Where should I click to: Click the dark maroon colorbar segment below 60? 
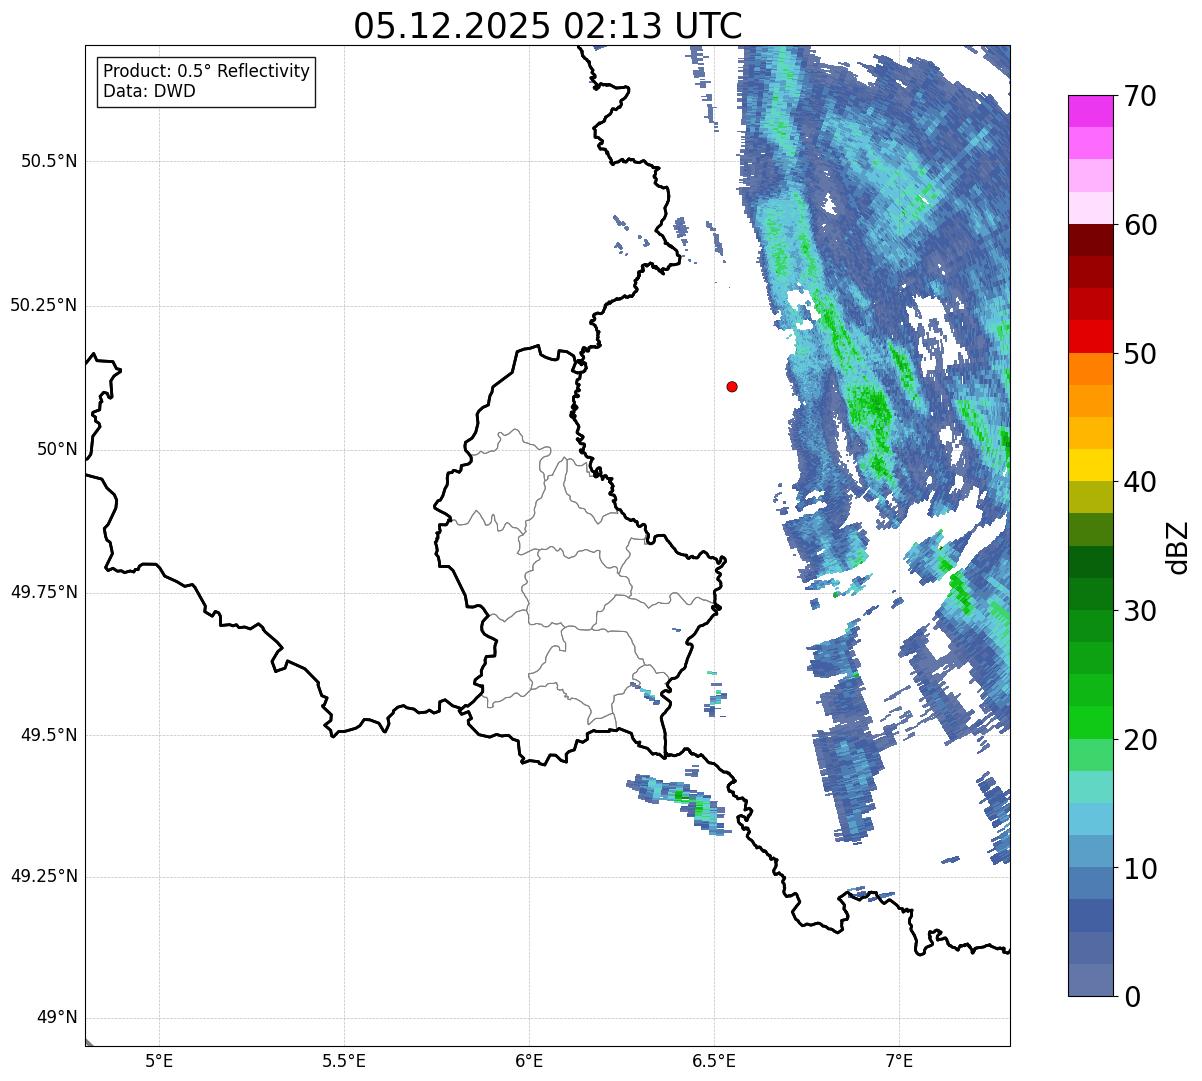pyautogui.click(x=1091, y=240)
